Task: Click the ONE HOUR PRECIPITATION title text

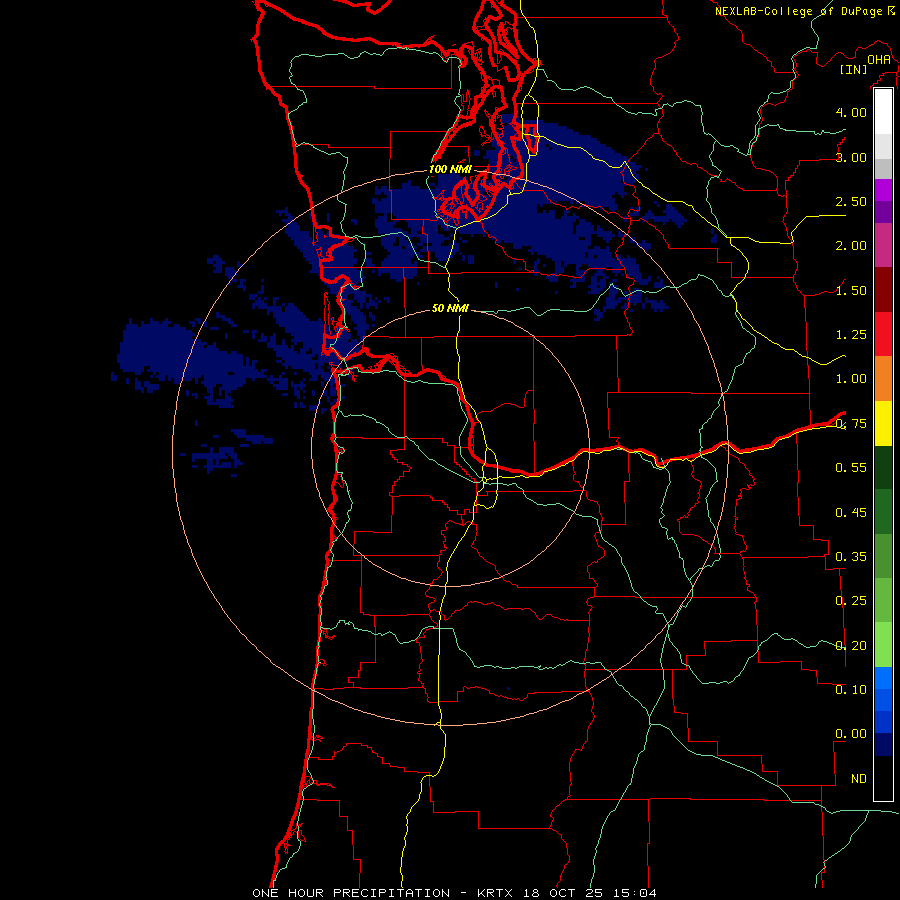Action: [351, 893]
